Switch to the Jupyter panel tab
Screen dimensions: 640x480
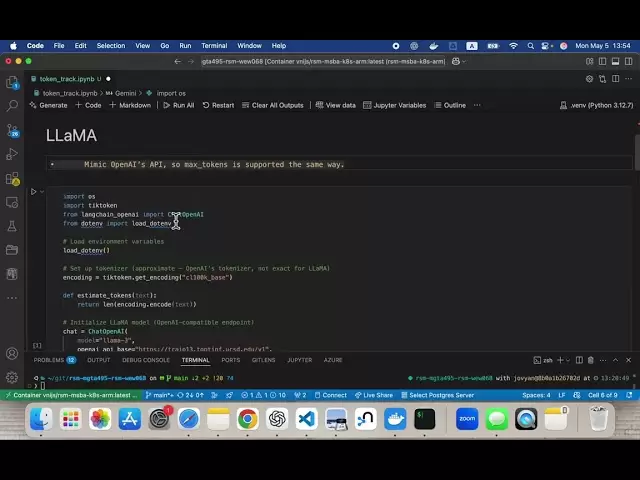300,360
